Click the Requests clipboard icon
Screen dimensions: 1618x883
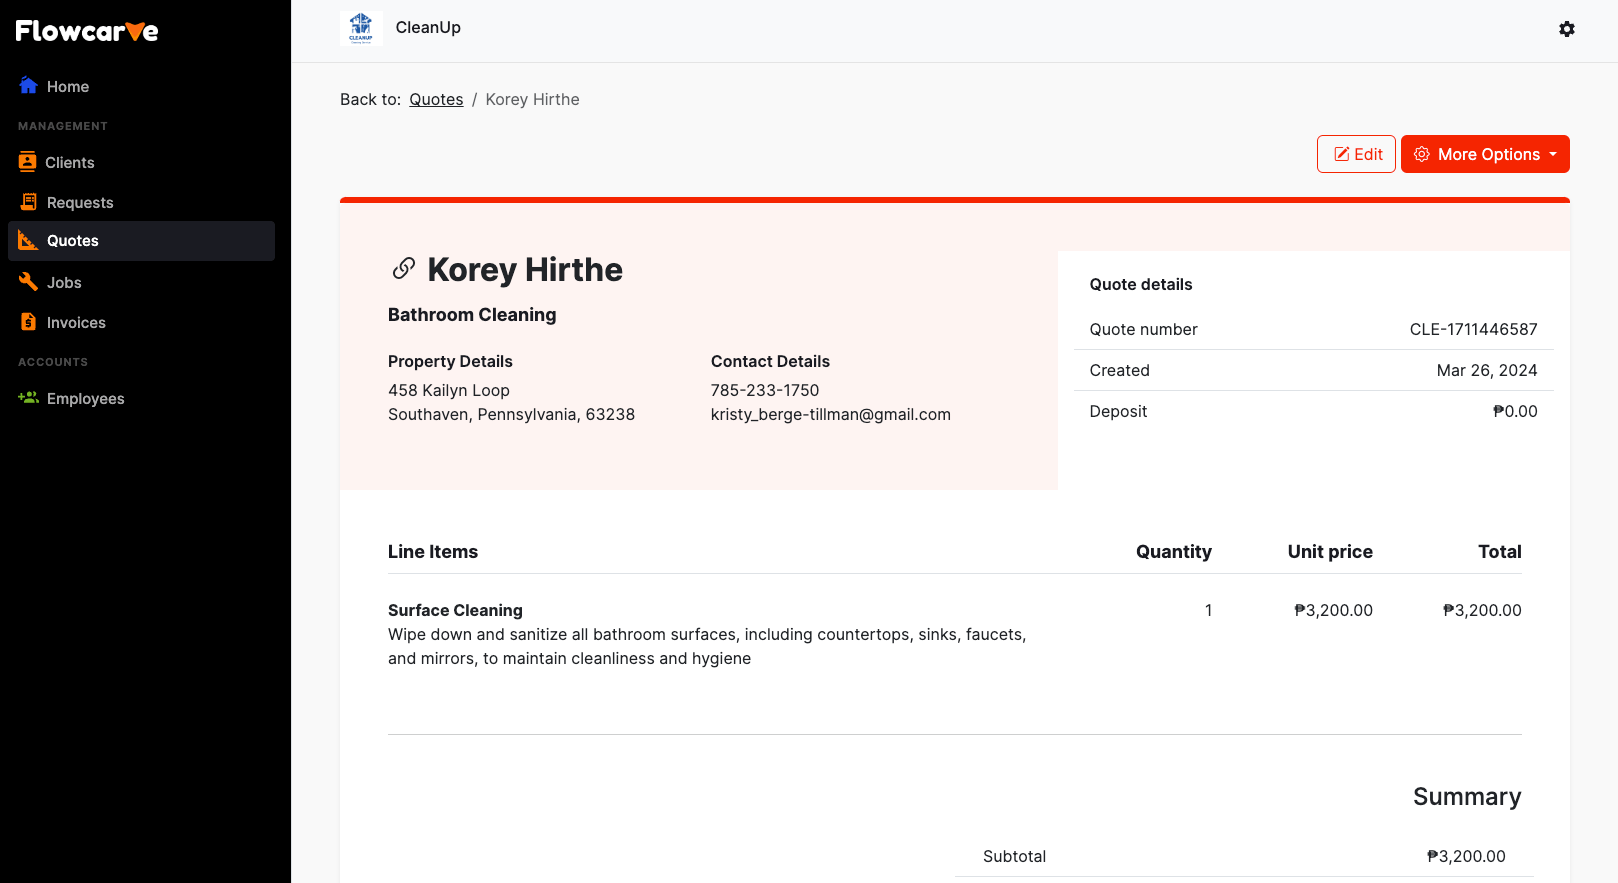point(28,202)
